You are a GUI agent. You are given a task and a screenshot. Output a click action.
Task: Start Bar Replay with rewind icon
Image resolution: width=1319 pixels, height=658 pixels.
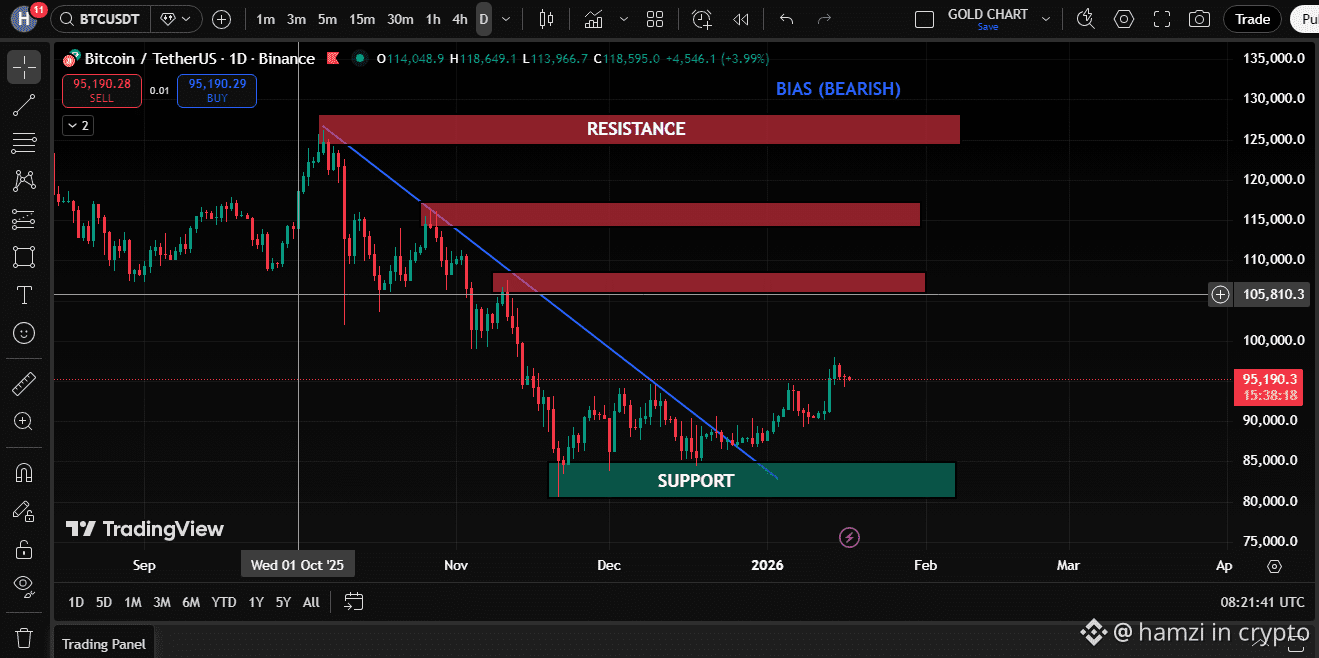(741, 19)
